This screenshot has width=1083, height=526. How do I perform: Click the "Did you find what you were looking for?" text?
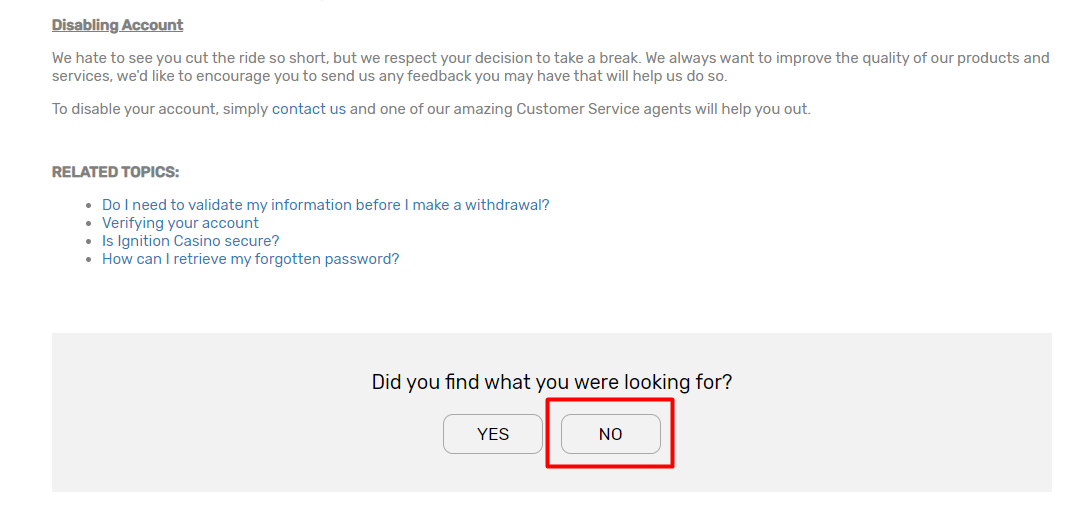click(x=551, y=382)
